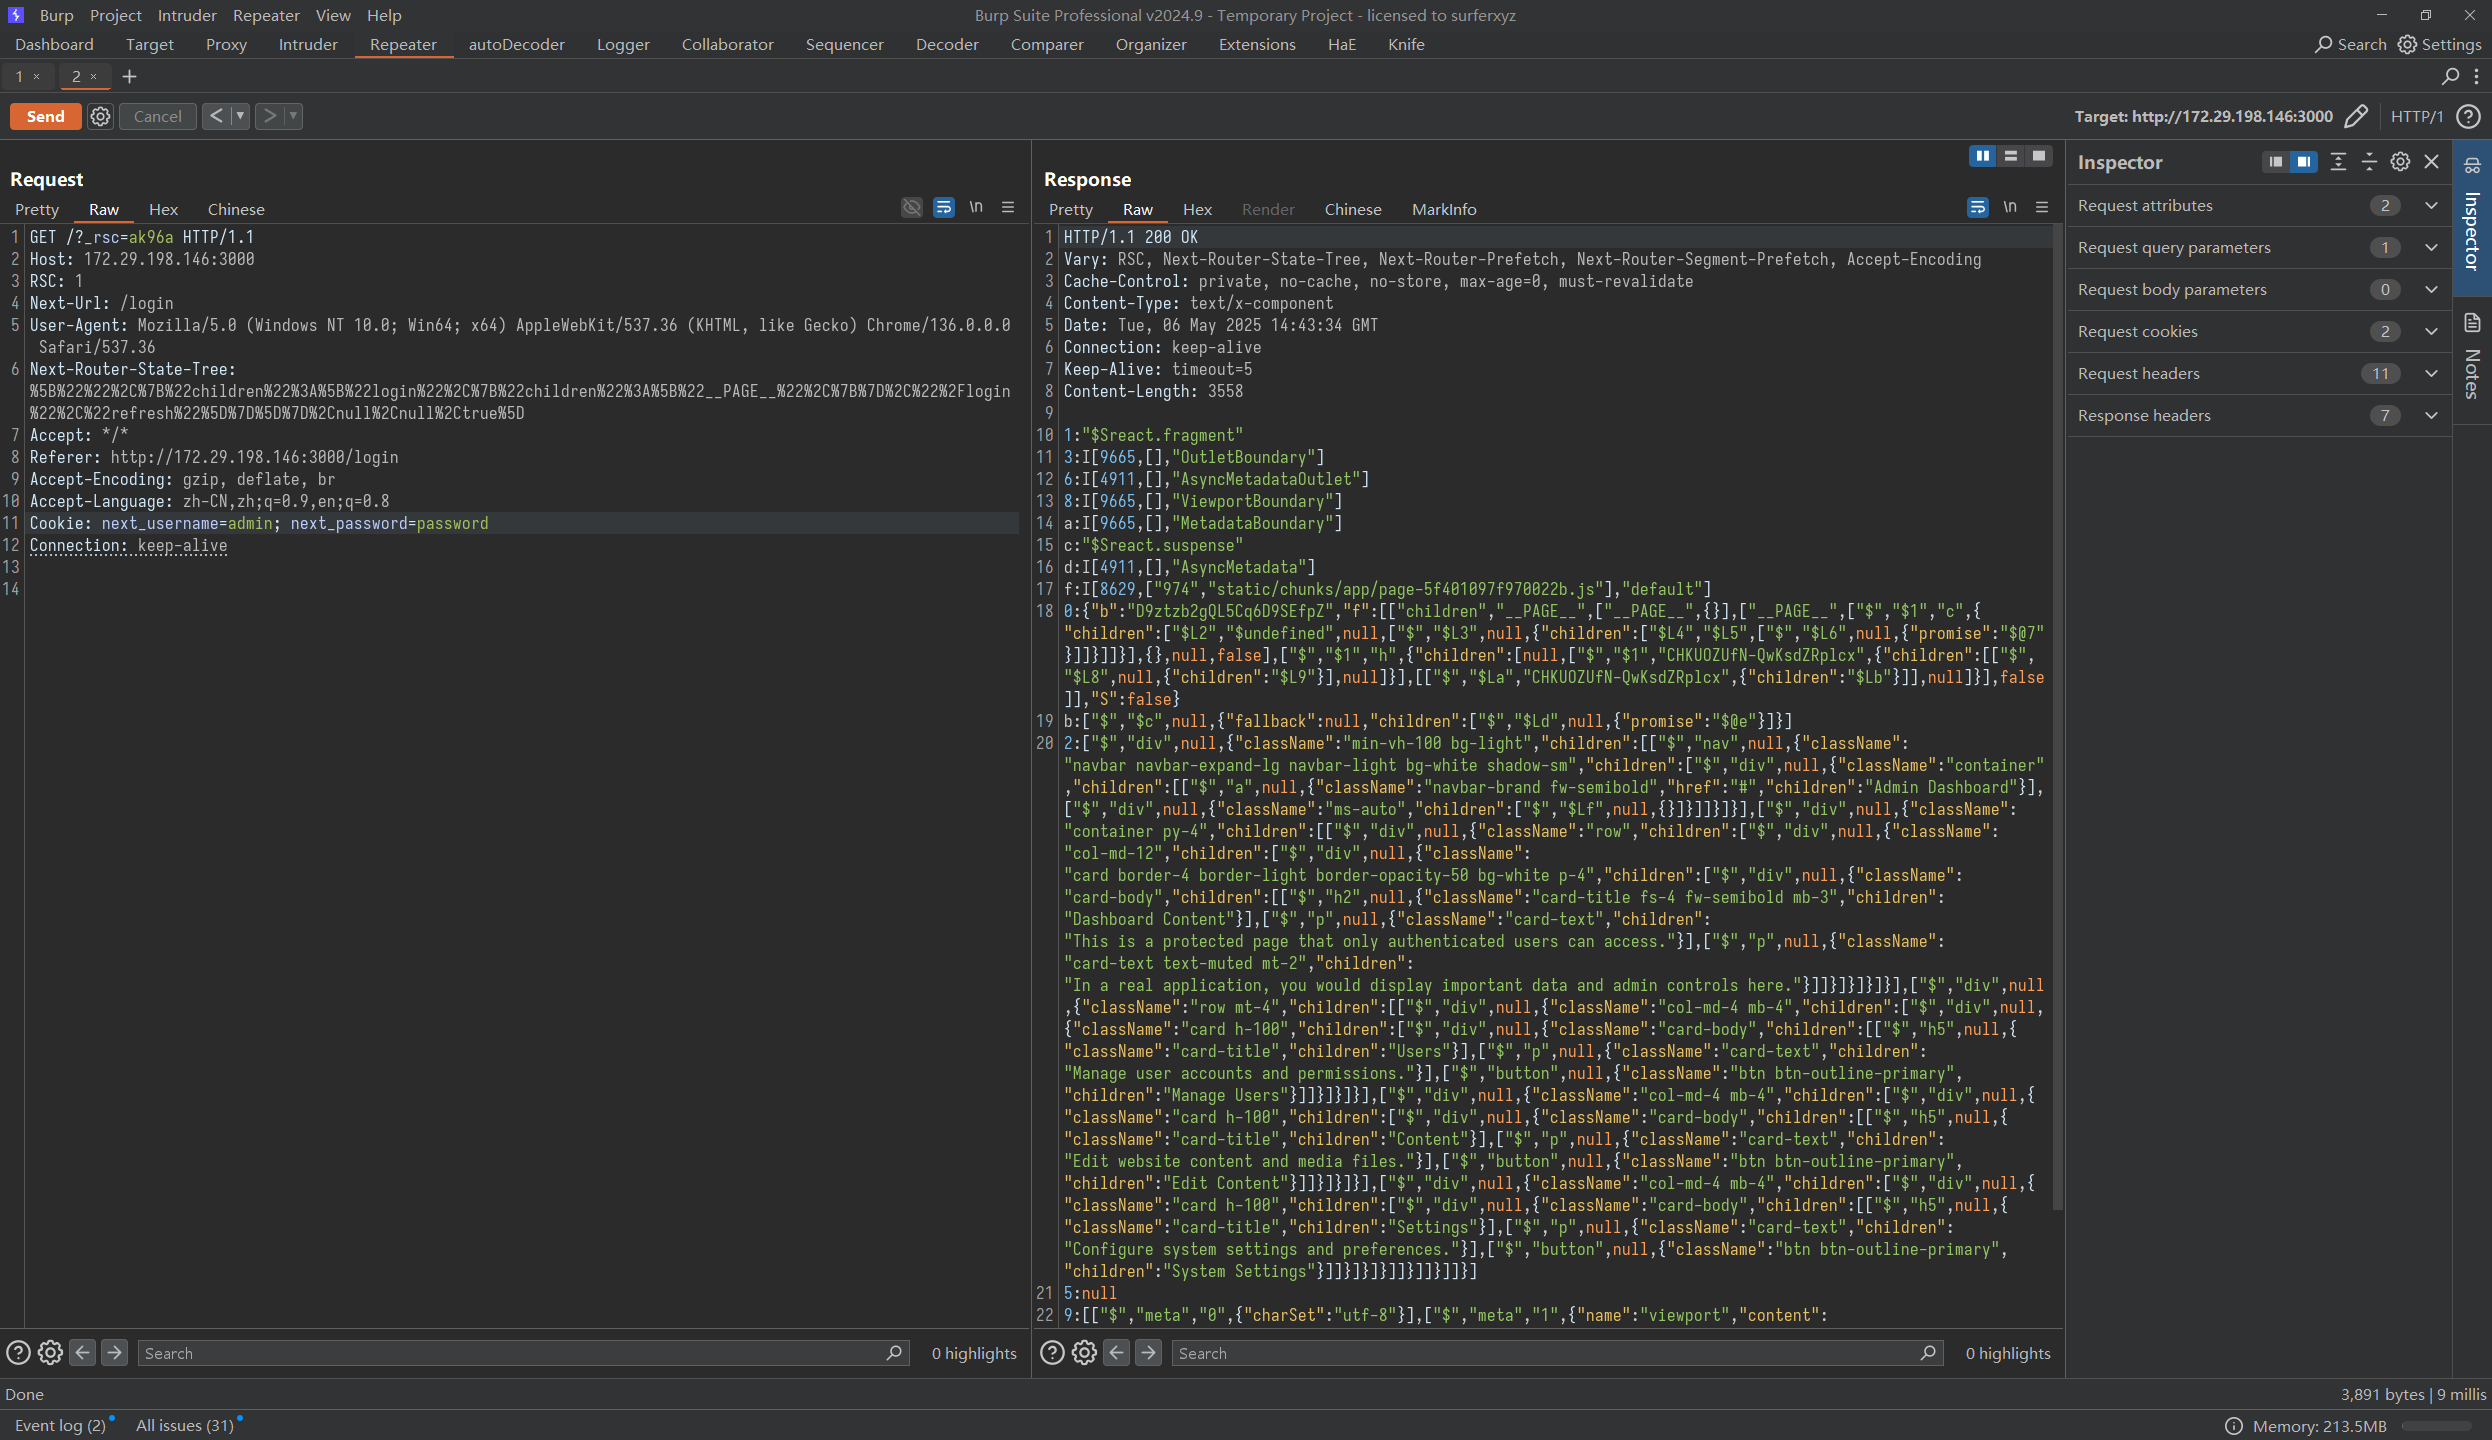Go back to previous request arrow
The width and height of the screenshot is (2492, 1440).
tap(216, 116)
